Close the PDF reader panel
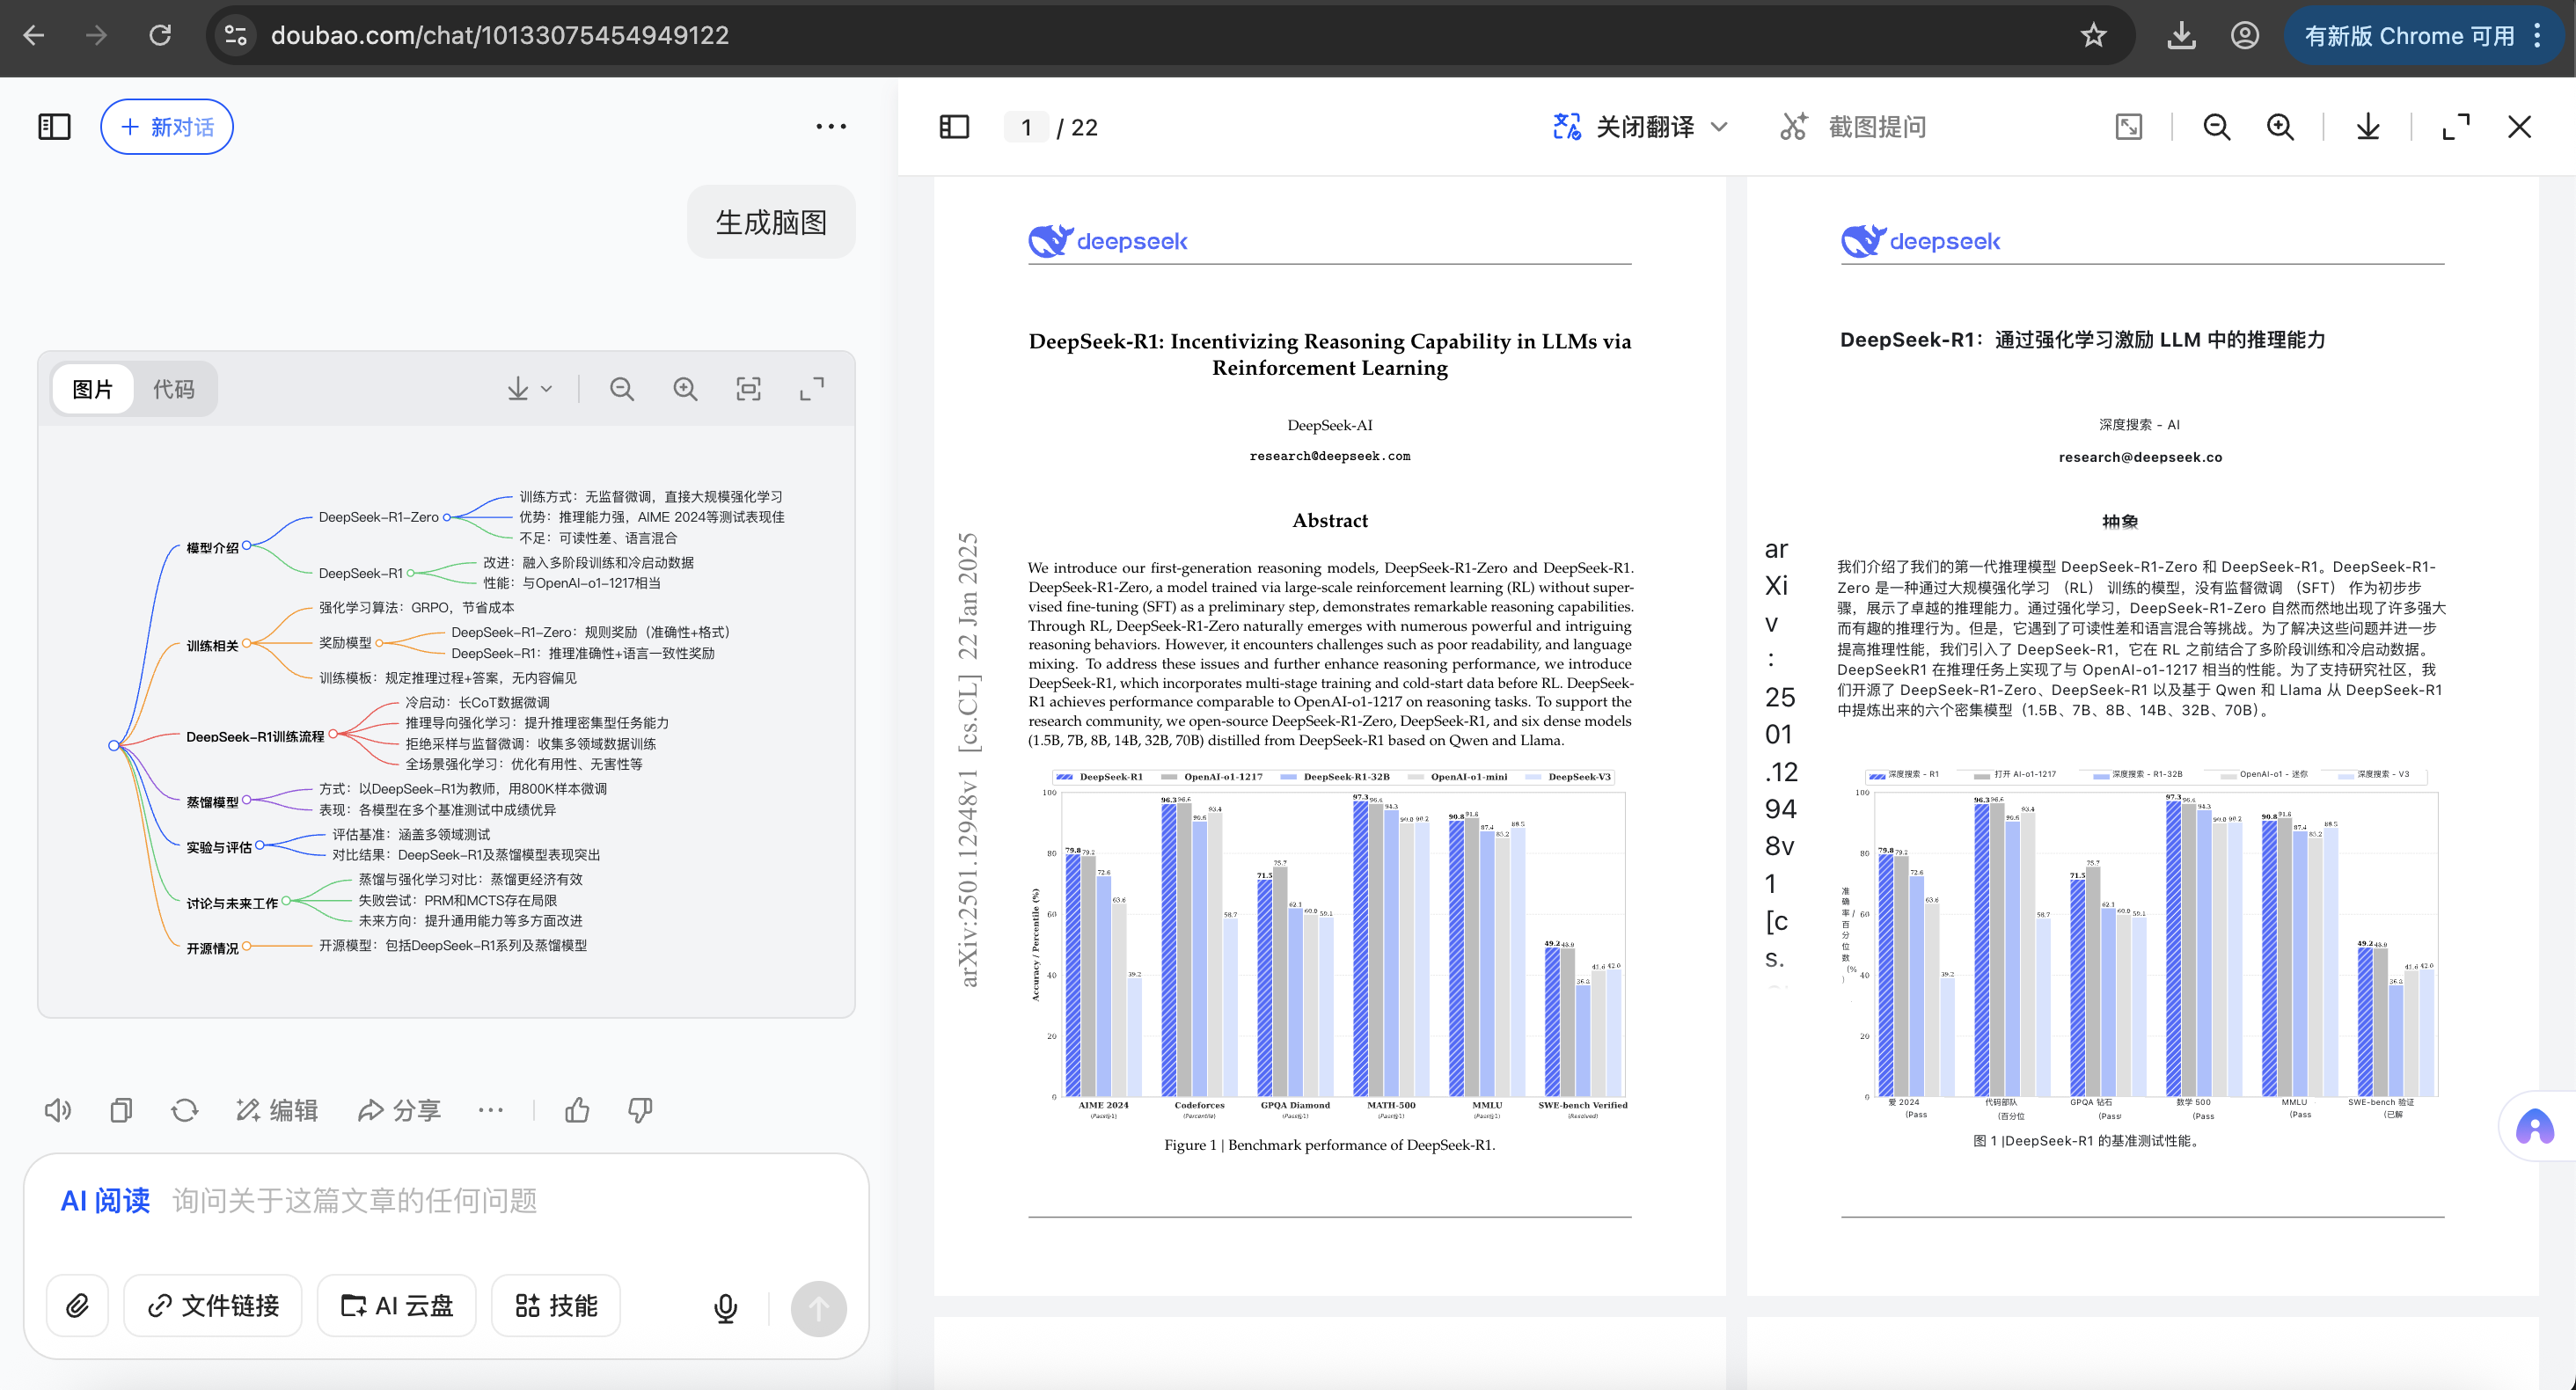 pos(2519,127)
